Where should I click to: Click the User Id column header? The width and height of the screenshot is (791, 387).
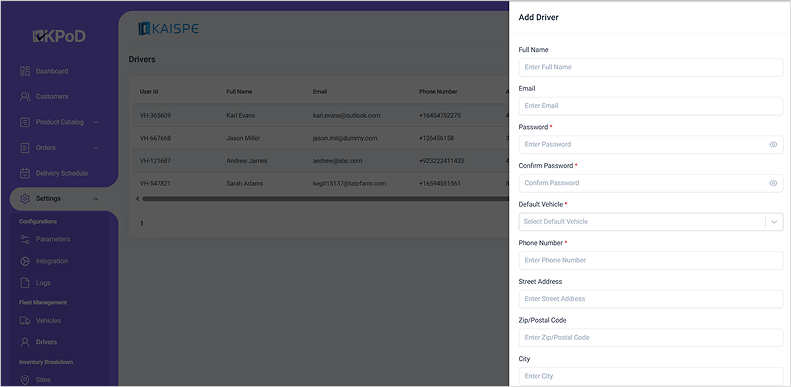click(149, 92)
